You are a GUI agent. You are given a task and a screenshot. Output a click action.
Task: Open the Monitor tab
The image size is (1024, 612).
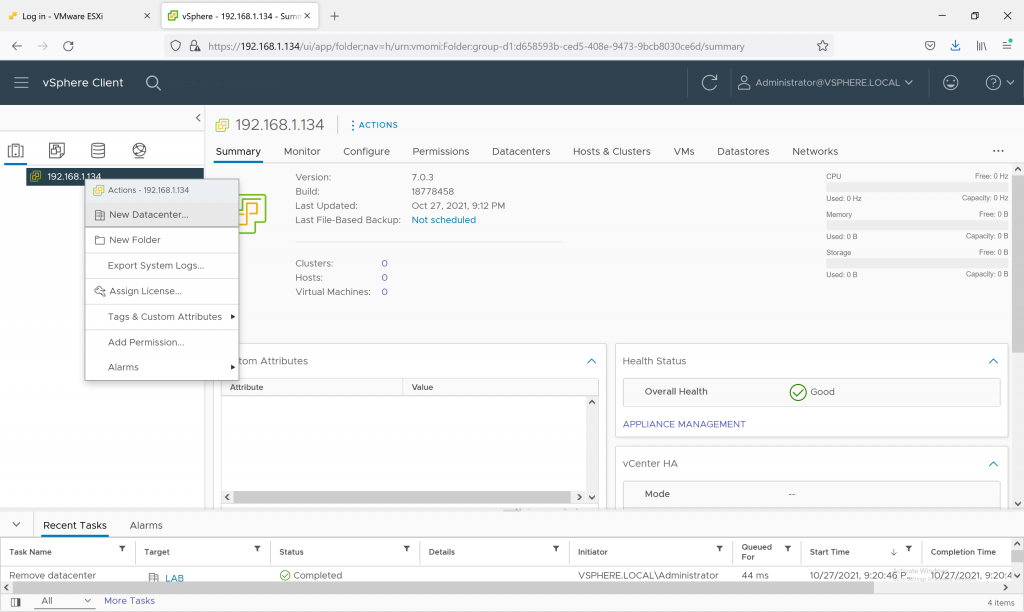(302, 152)
